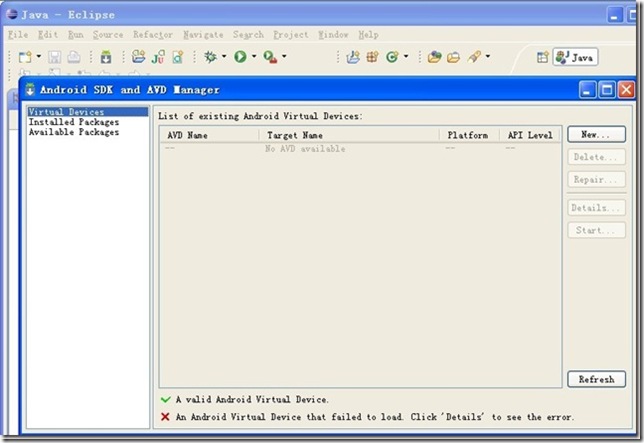Viewport: 644px width, 443px height.
Task: Open the Project menu
Action: (291, 35)
